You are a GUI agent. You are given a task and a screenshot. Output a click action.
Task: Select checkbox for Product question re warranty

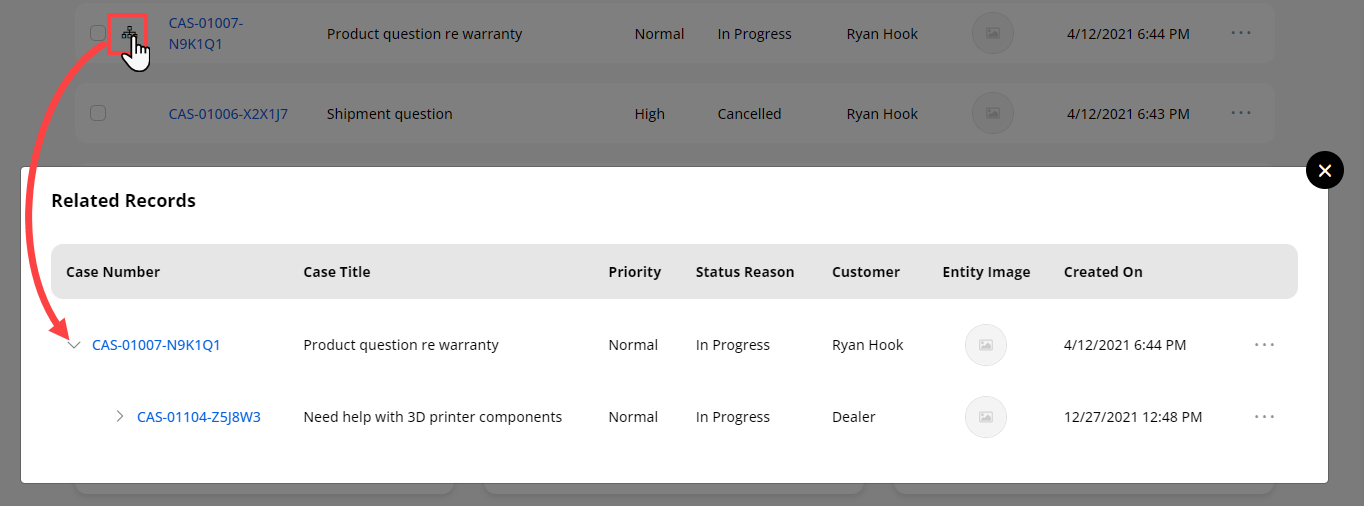(98, 33)
